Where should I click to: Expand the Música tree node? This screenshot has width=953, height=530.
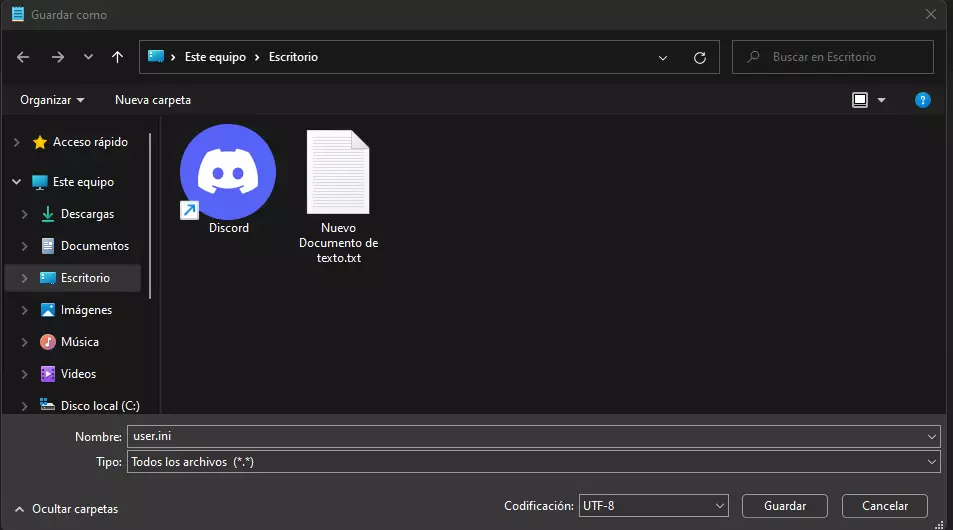click(x=24, y=342)
